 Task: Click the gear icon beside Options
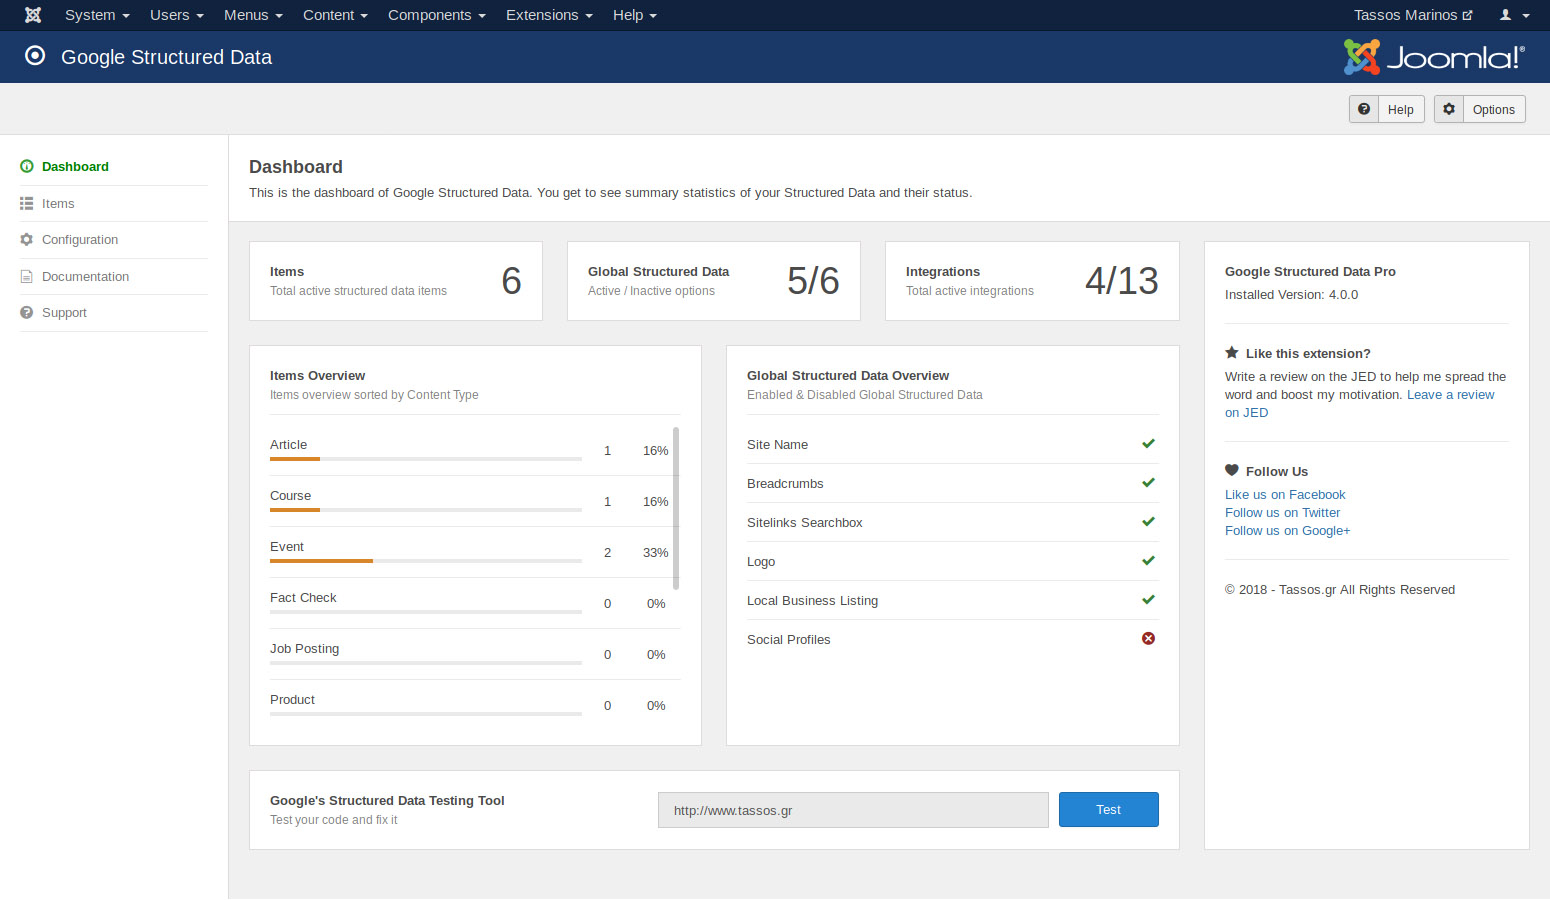click(x=1449, y=109)
